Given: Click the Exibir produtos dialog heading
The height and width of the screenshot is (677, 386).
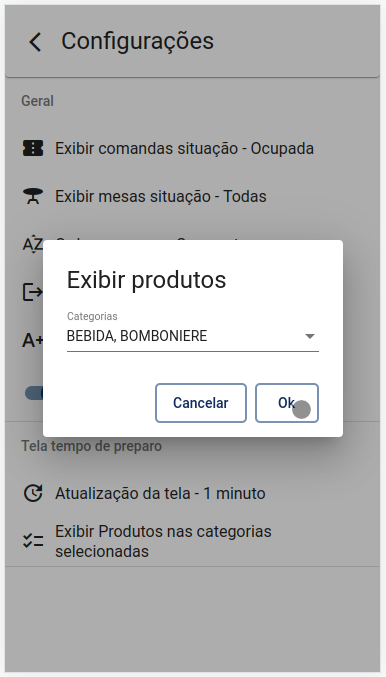Looking at the screenshot, I should coord(146,280).
